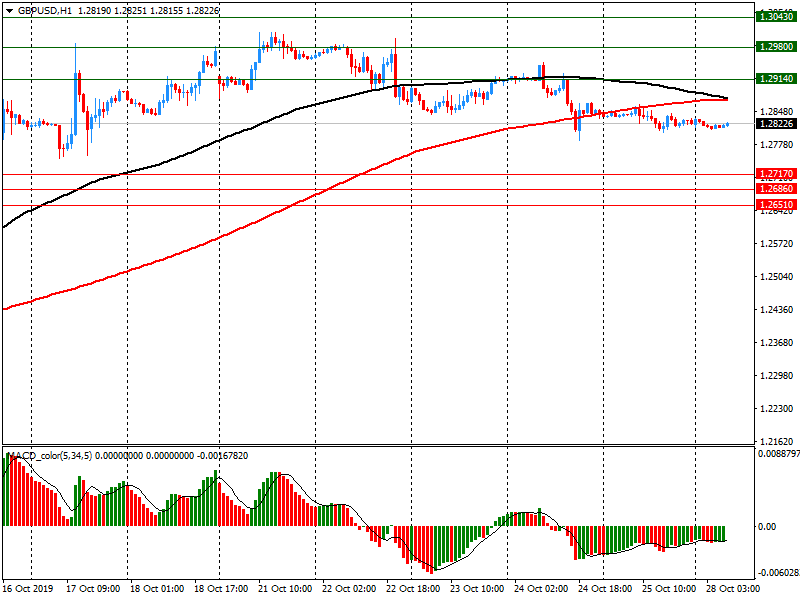This screenshot has height=600, width=800.
Task: Click the 22 Oct 18:00 time label
Action: 413,589
